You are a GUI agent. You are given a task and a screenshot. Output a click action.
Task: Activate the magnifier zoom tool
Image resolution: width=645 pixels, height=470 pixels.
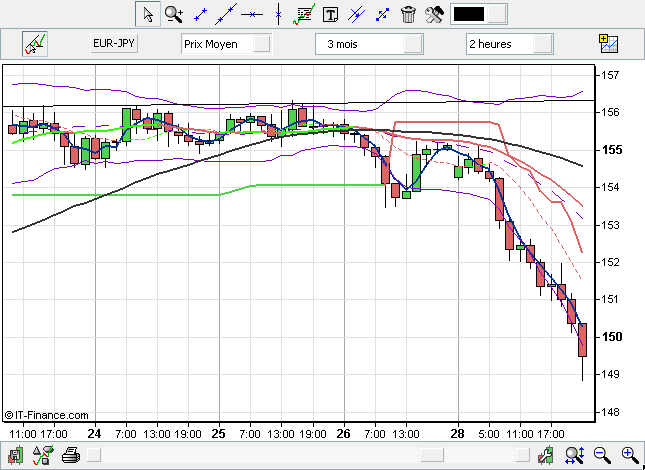(x=174, y=14)
